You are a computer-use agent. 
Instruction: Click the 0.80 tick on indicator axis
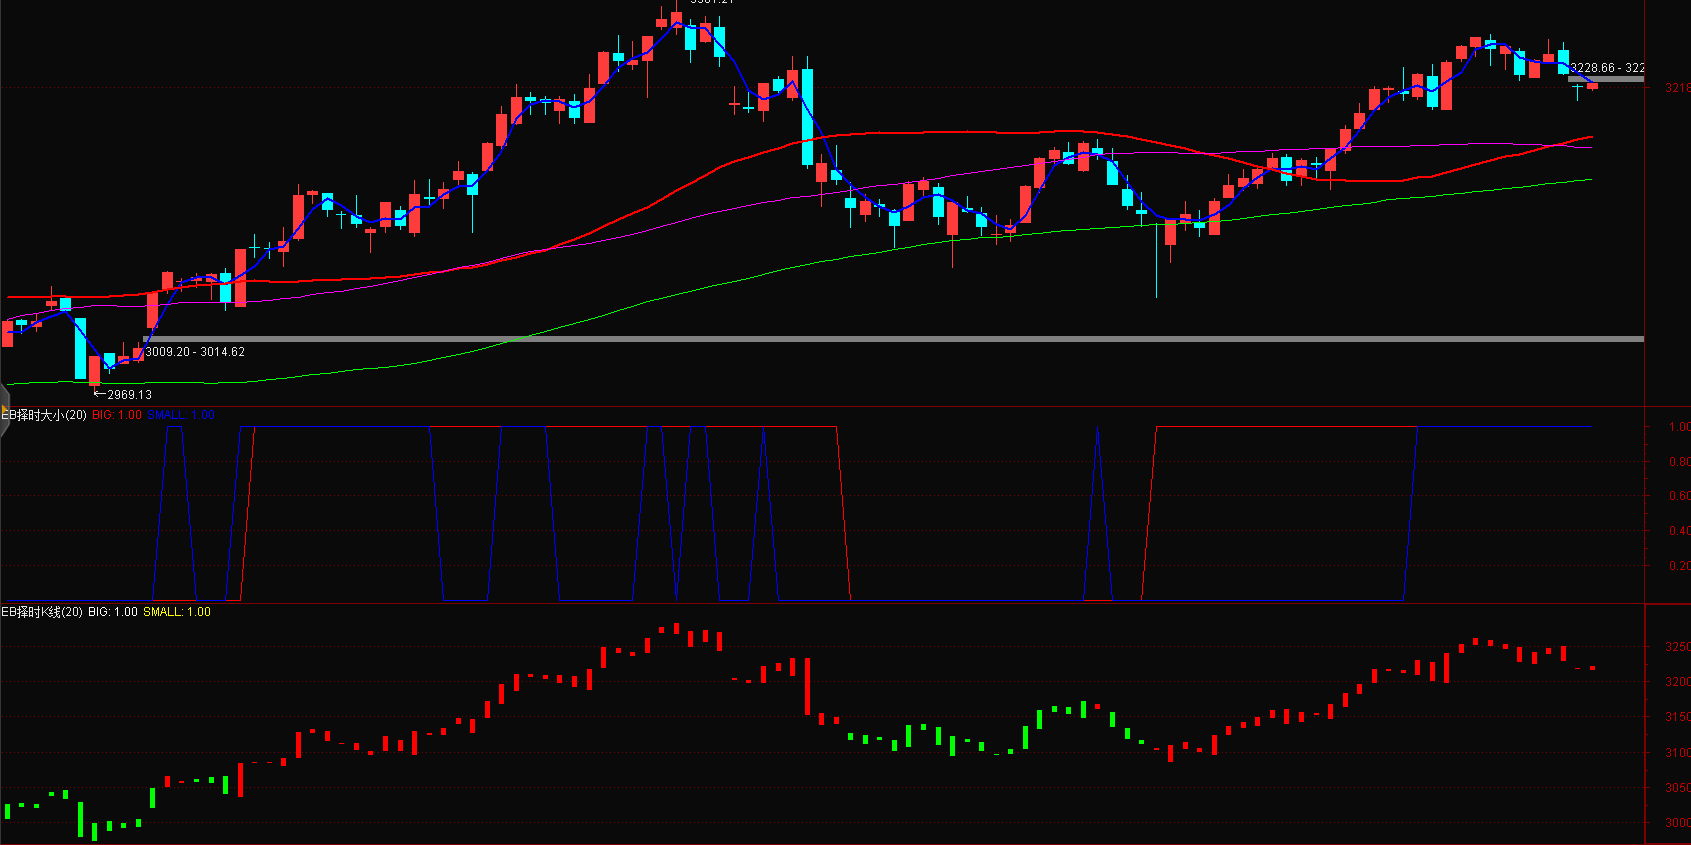tap(1679, 462)
